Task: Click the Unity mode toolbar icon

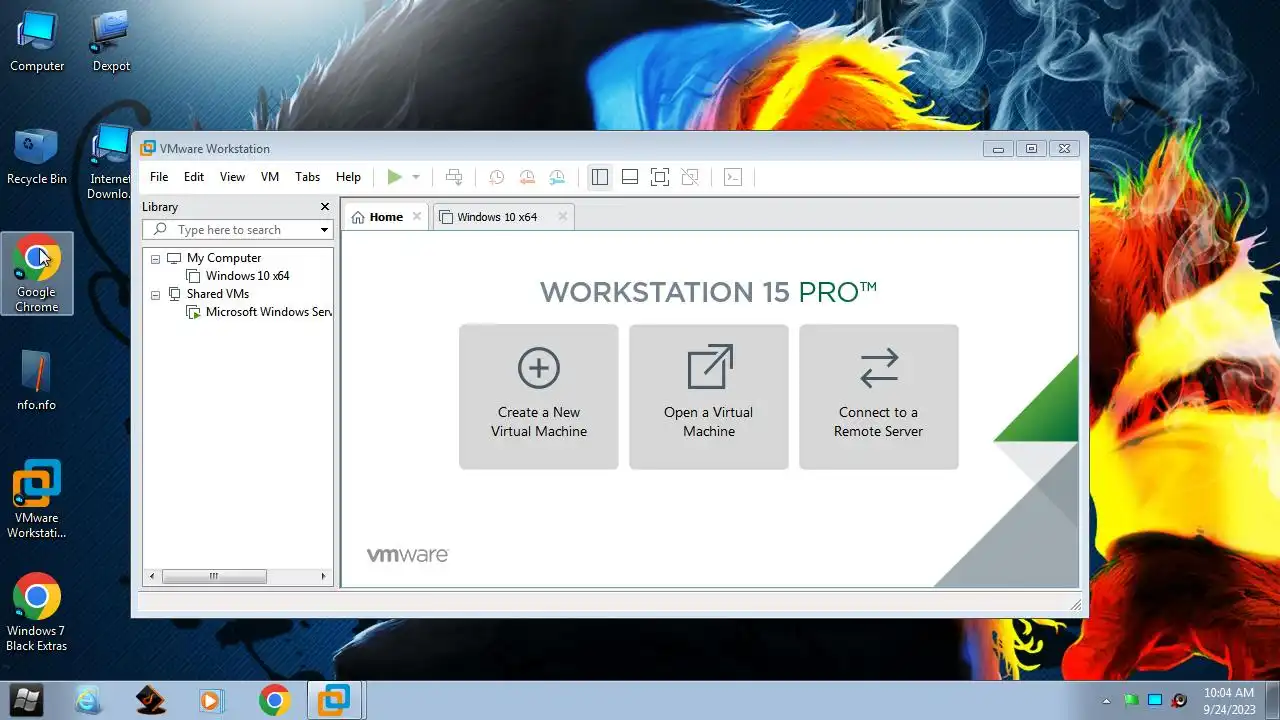Action: [x=690, y=177]
